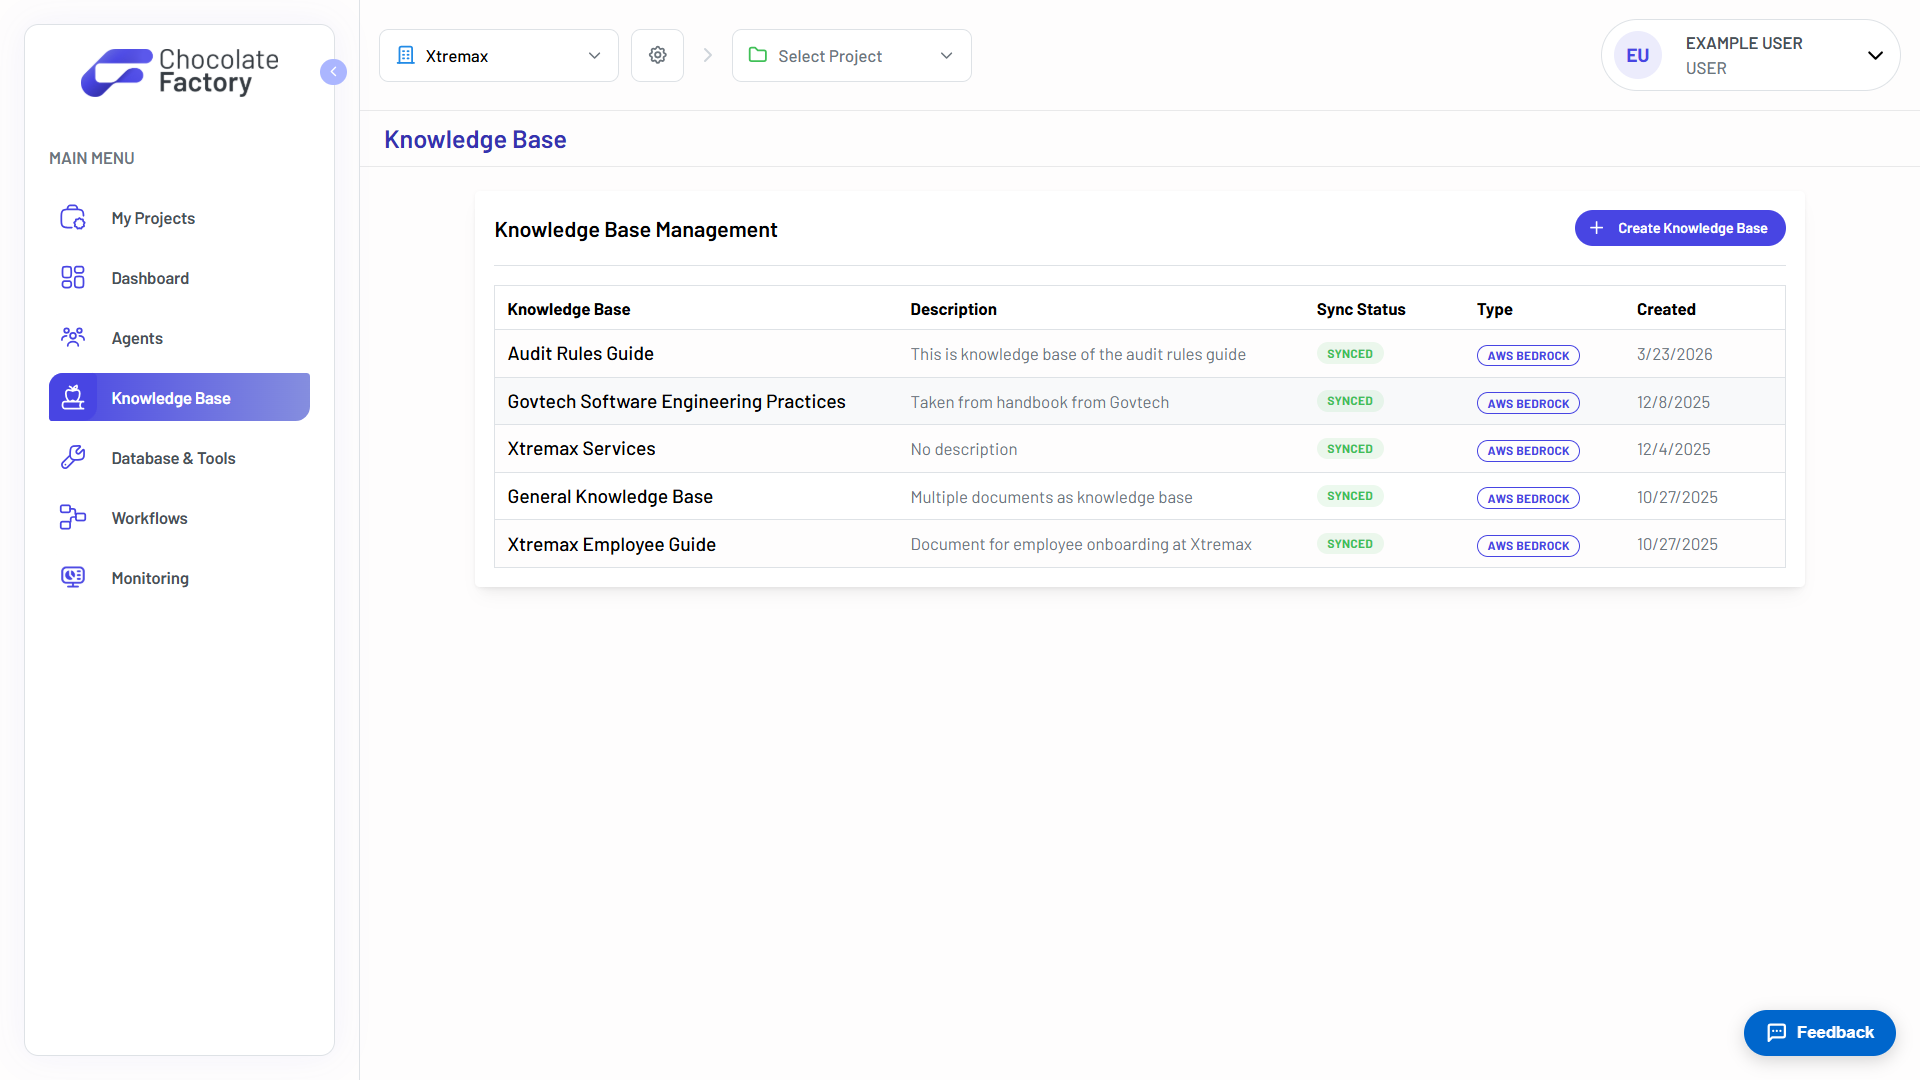
Task: Open Xtremax Employee Guide entry
Action: point(611,545)
